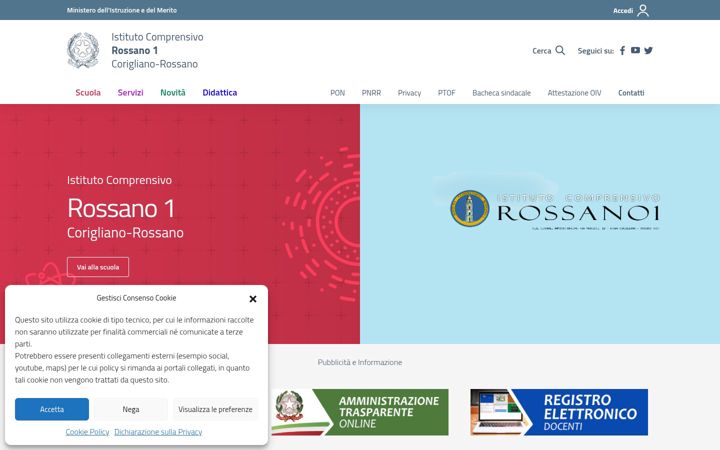The width and height of the screenshot is (720, 450).
Task: Click the Vai alla scuola button
Action: (98, 267)
